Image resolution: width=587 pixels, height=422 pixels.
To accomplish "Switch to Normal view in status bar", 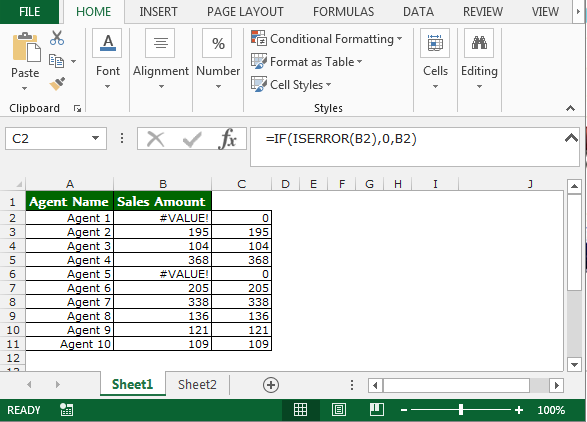I will pyautogui.click(x=301, y=410).
